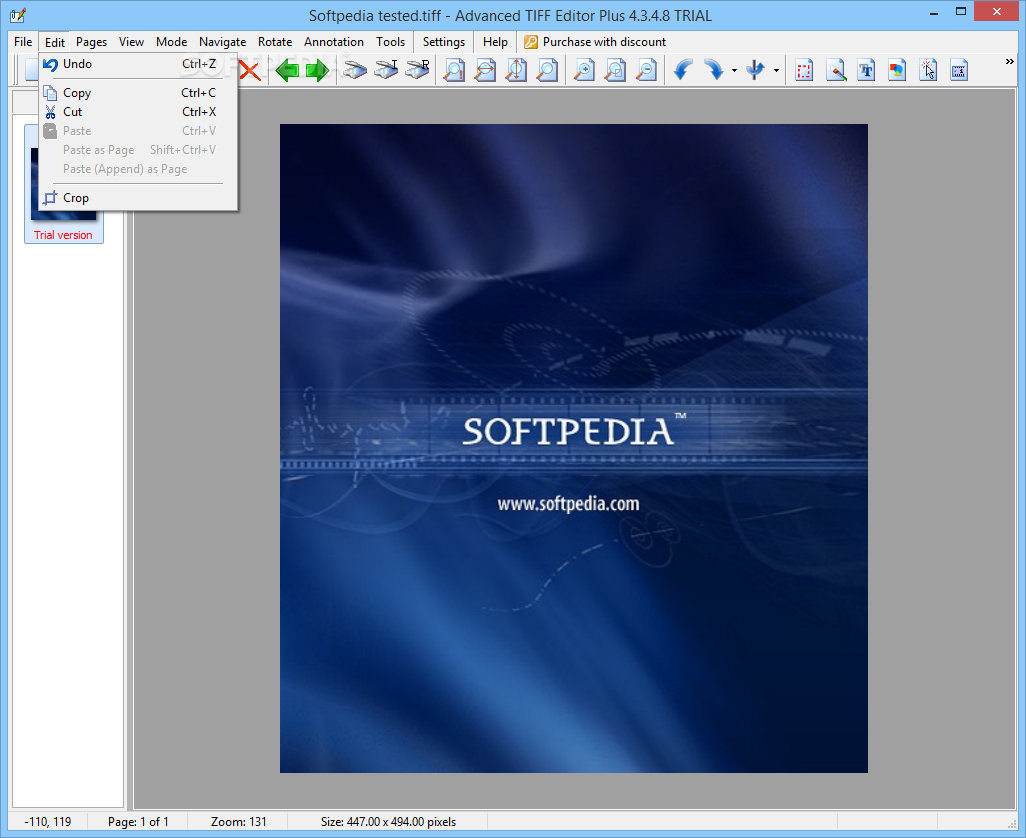Click the red X delete page icon
The image size is (1026, 838).
249,70
